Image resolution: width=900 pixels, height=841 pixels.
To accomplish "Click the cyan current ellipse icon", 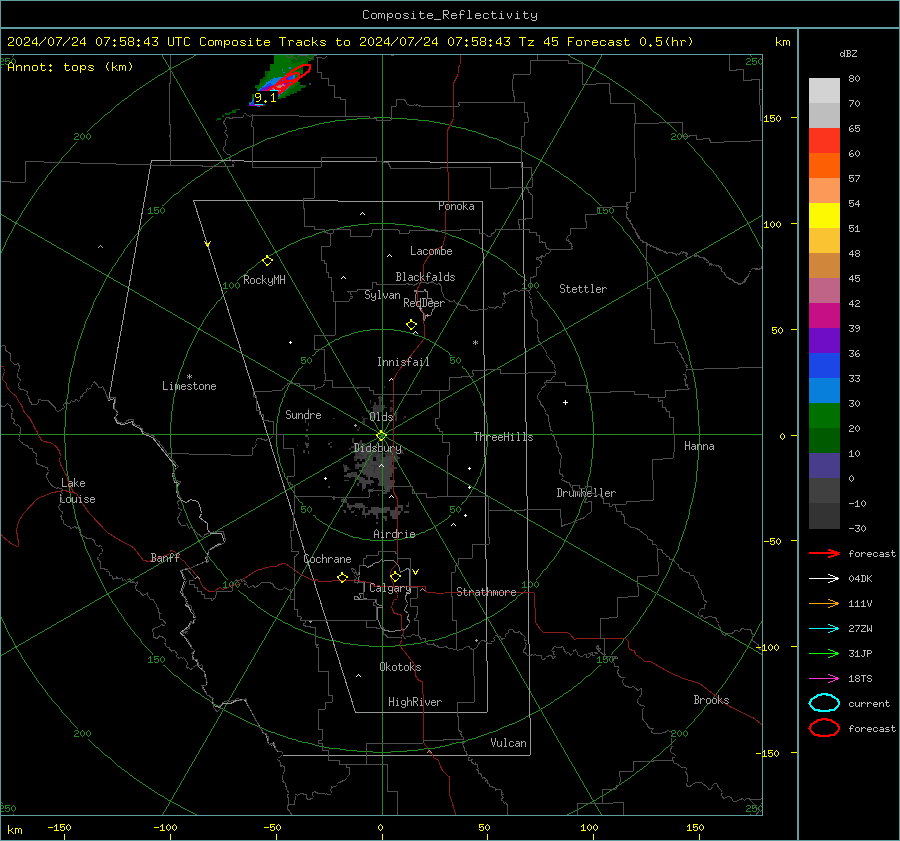I will 824,703.
